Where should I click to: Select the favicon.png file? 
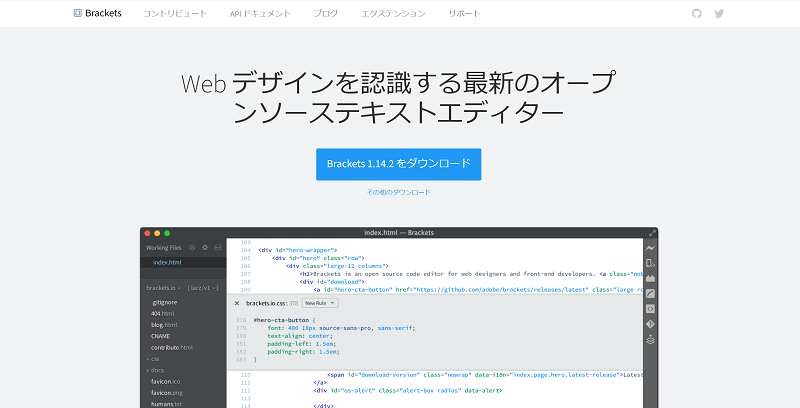point(167,393)
